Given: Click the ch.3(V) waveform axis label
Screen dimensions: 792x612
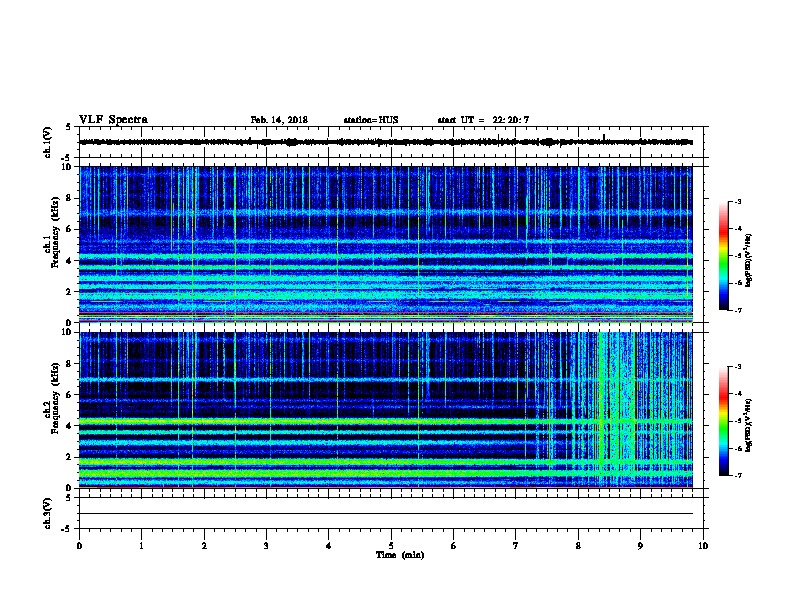Looking at the screenshot, I should 48,513.
